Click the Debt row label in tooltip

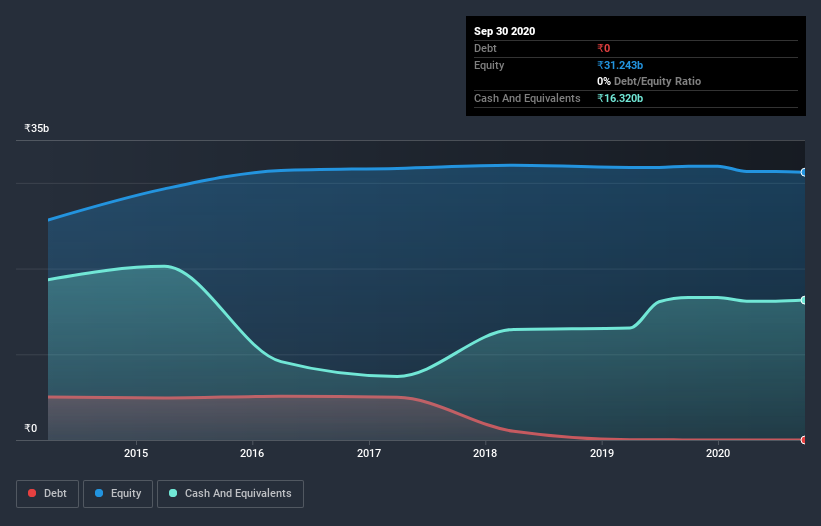click(x=485, y=48)
